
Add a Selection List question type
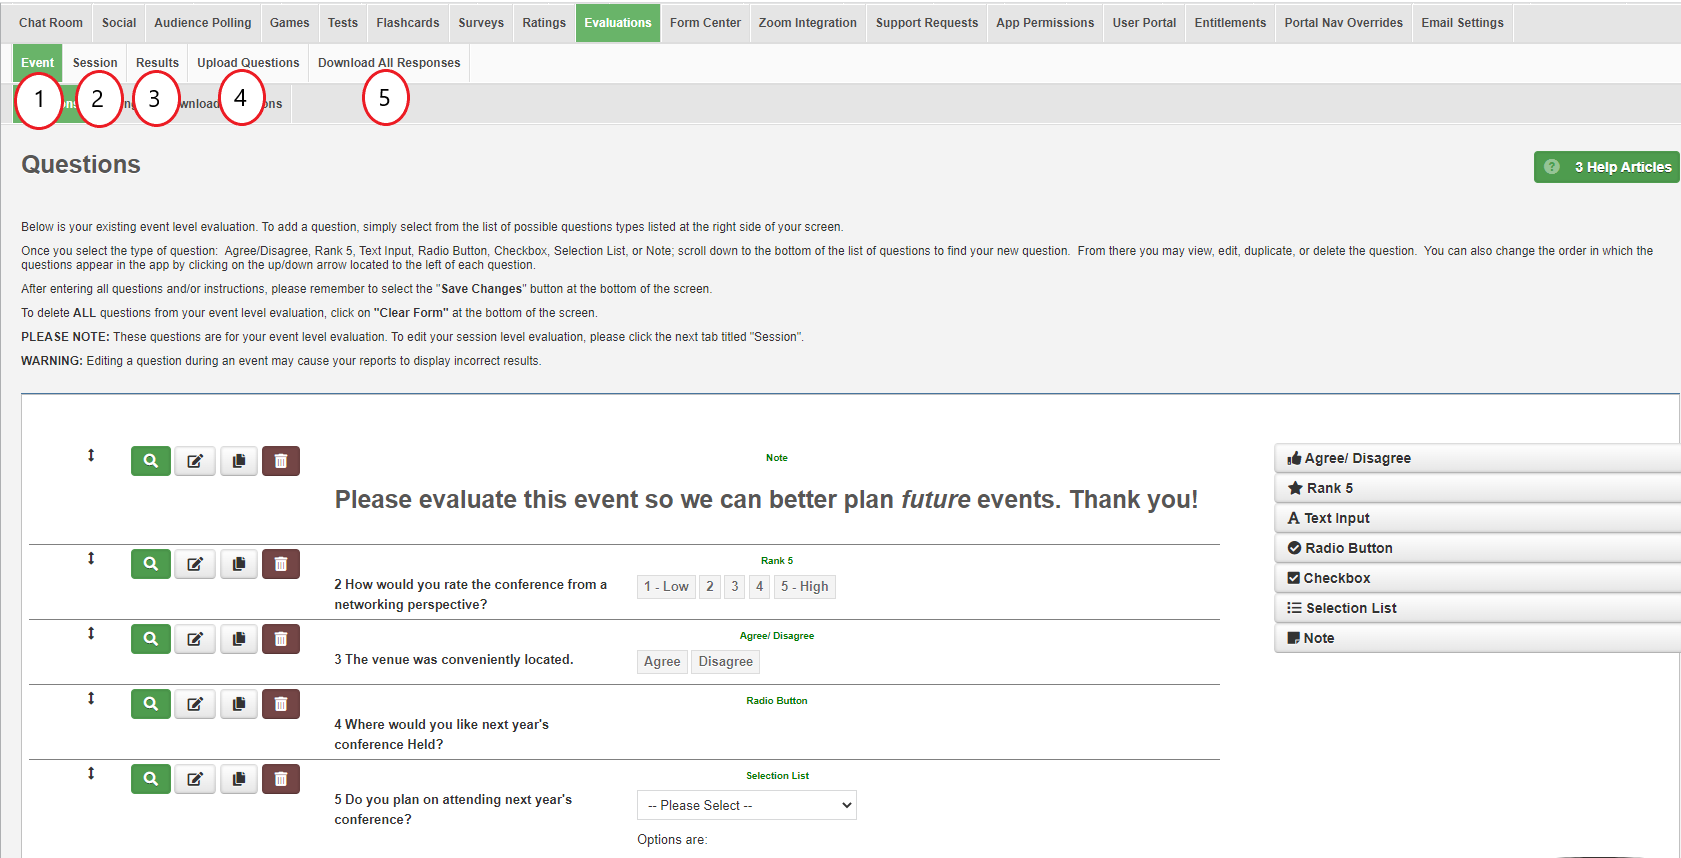tap(1350, 608)
